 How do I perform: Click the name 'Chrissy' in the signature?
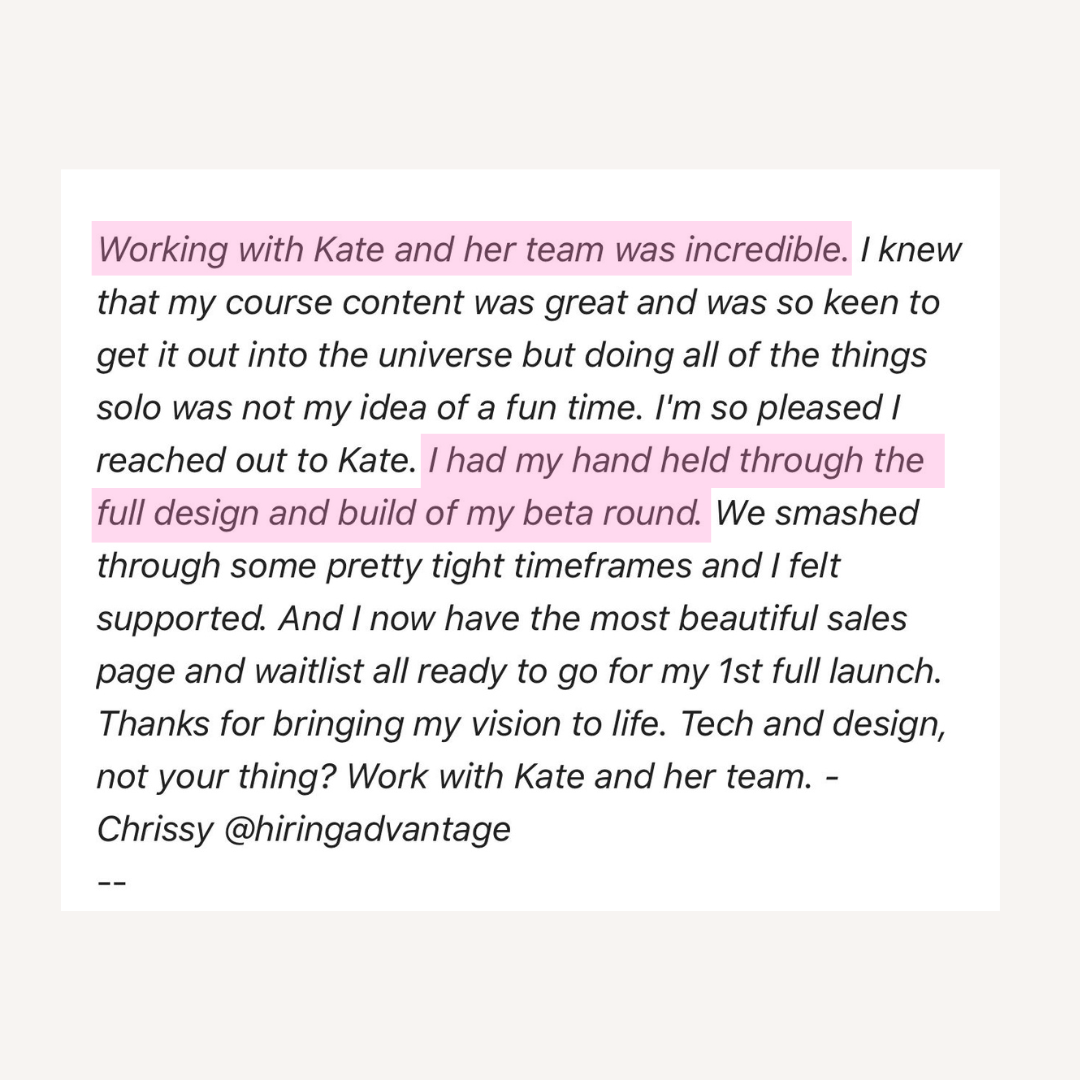coord(154,829)
